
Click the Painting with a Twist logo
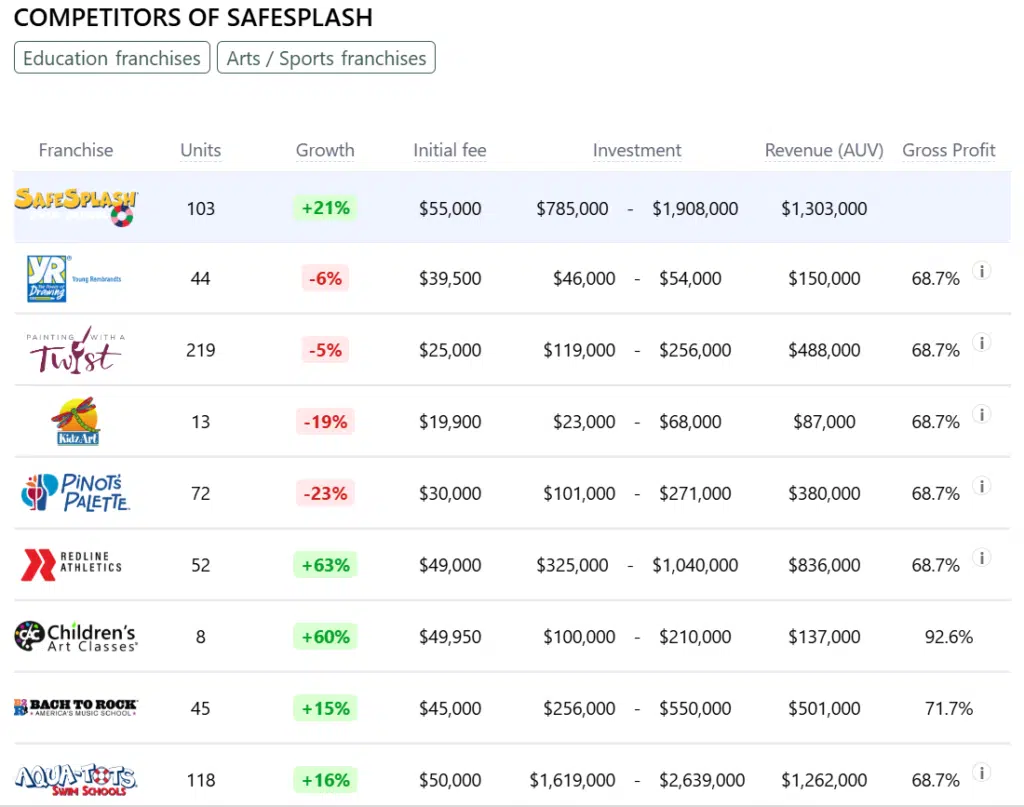[74, 350]
